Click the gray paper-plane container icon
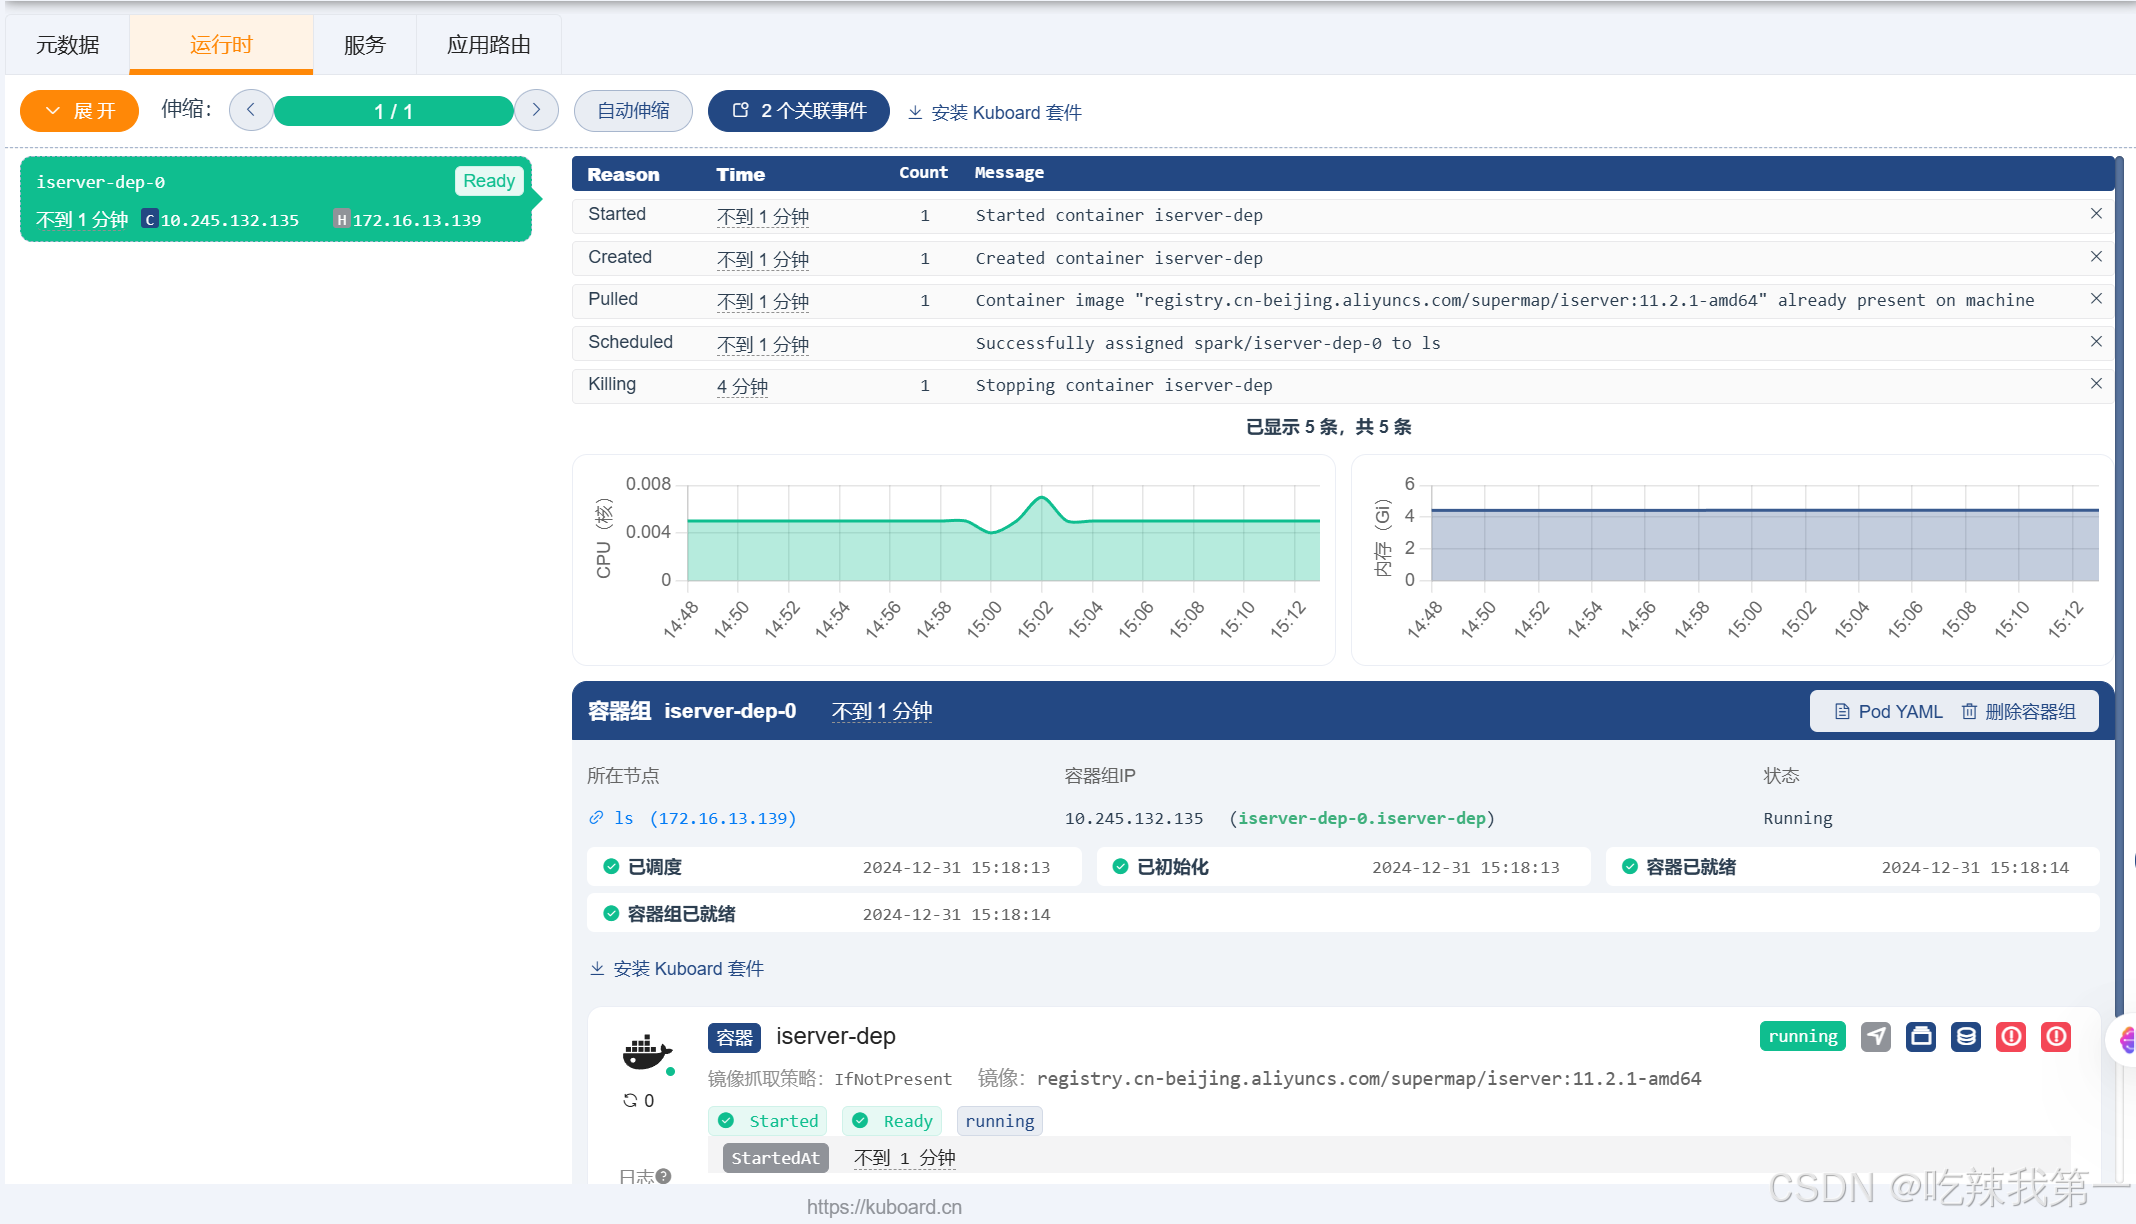Viewport: 2136px width, 1224px height. (x=1875, y=1037)
